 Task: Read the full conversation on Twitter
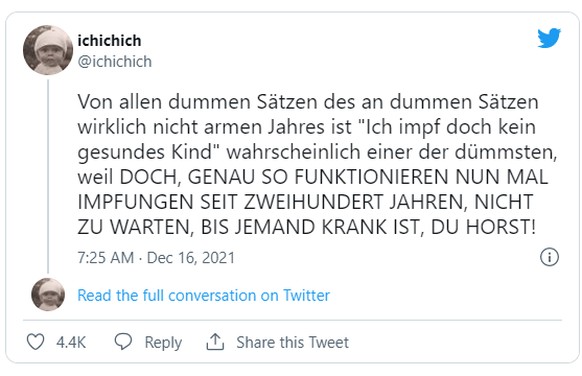tap(203, 295)
